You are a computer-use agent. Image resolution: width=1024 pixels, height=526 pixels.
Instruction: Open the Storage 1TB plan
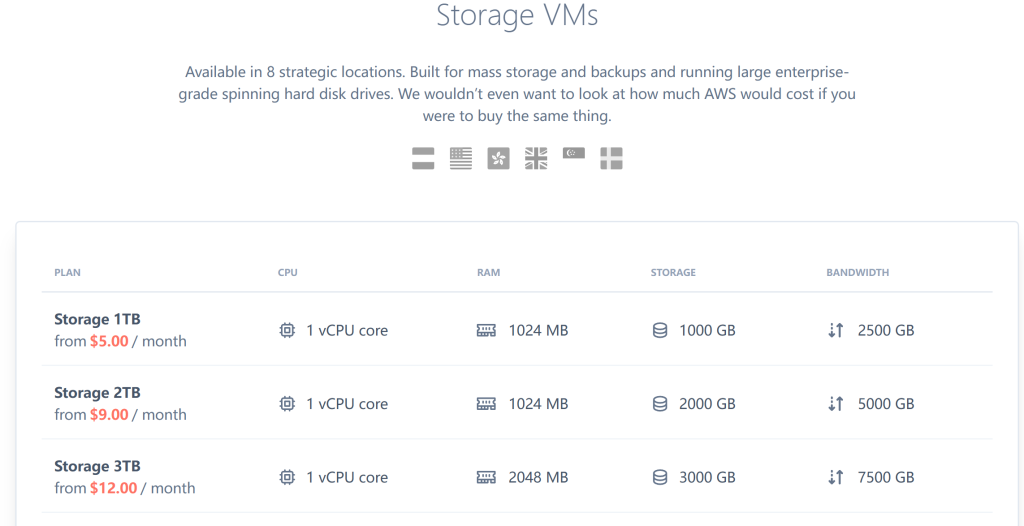pyautogui.click(x=97, y=319)
